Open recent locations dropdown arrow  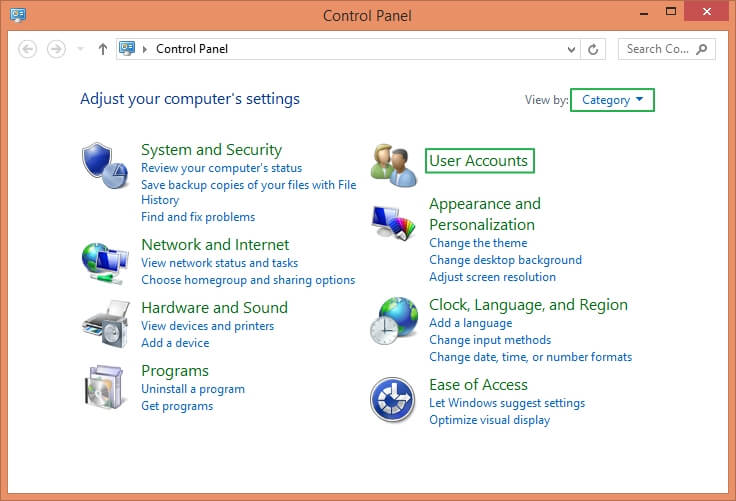tap(80, 49)
